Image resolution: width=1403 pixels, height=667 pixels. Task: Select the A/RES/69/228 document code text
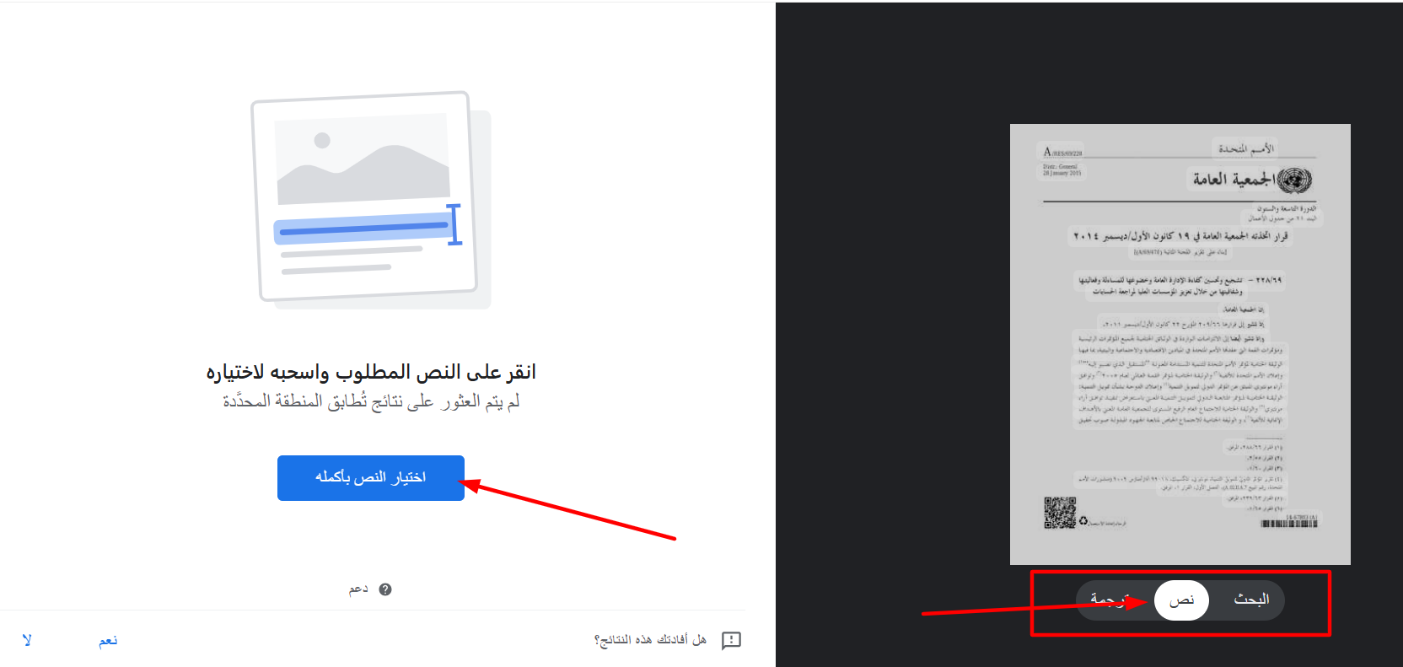click(x=1062, y=152)
